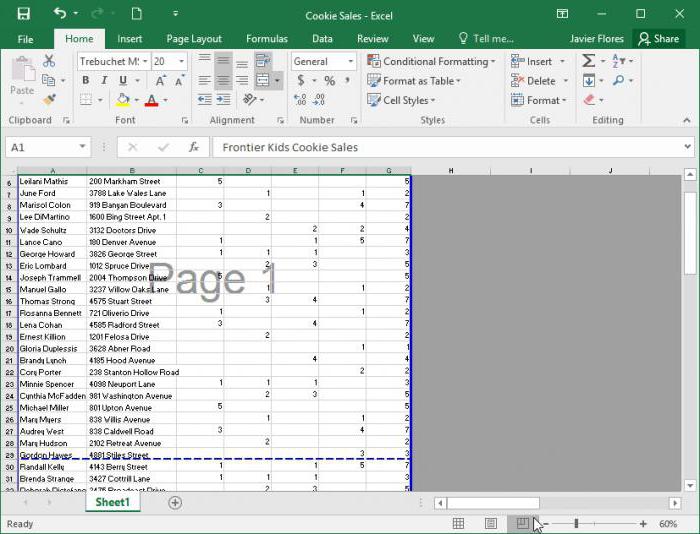The image size is (700, 534).
Task: Apply the Fill Color paint bucket
Action: [123, 100]
